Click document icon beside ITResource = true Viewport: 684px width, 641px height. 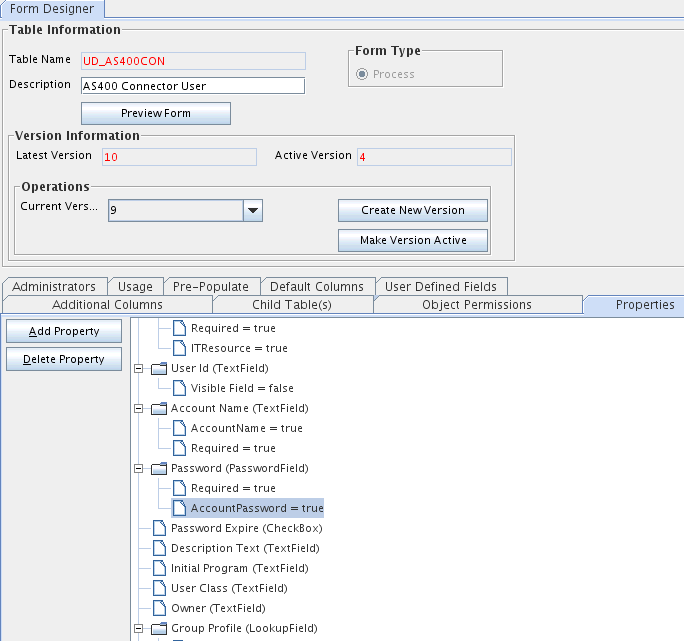[x=179, y=348]
